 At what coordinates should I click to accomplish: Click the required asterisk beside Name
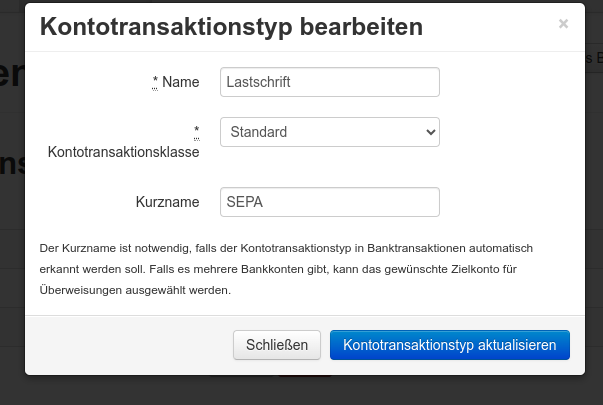[x=155, y=82]
